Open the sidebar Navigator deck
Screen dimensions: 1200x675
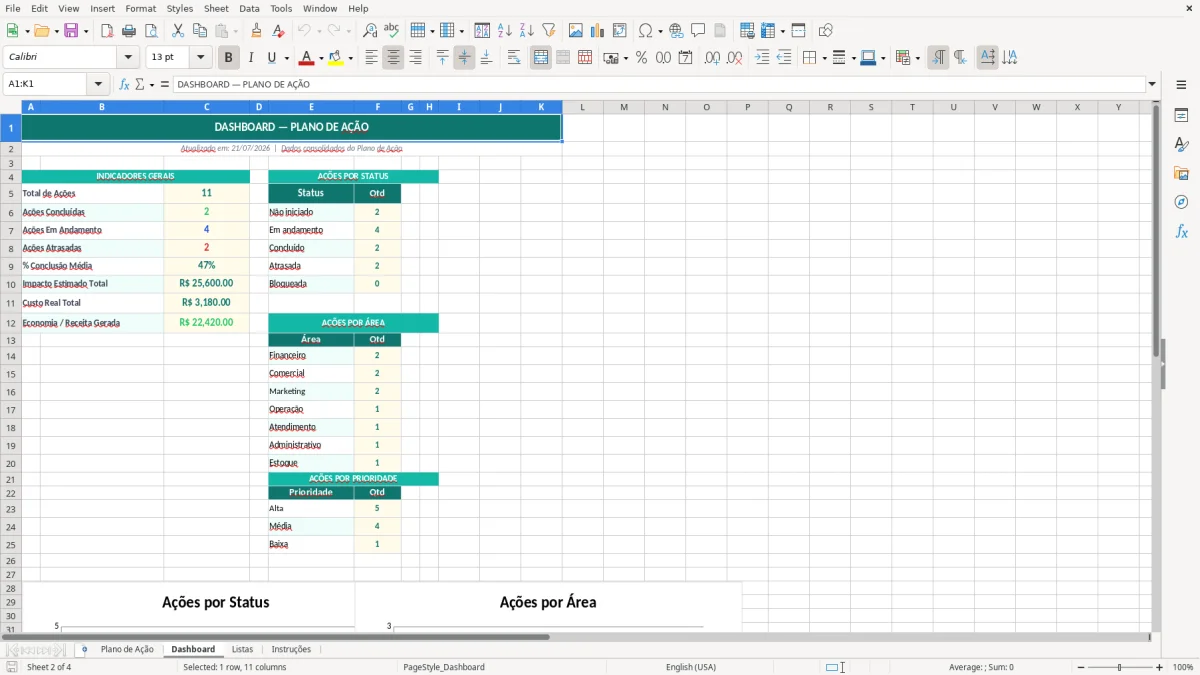[1181, 202]
